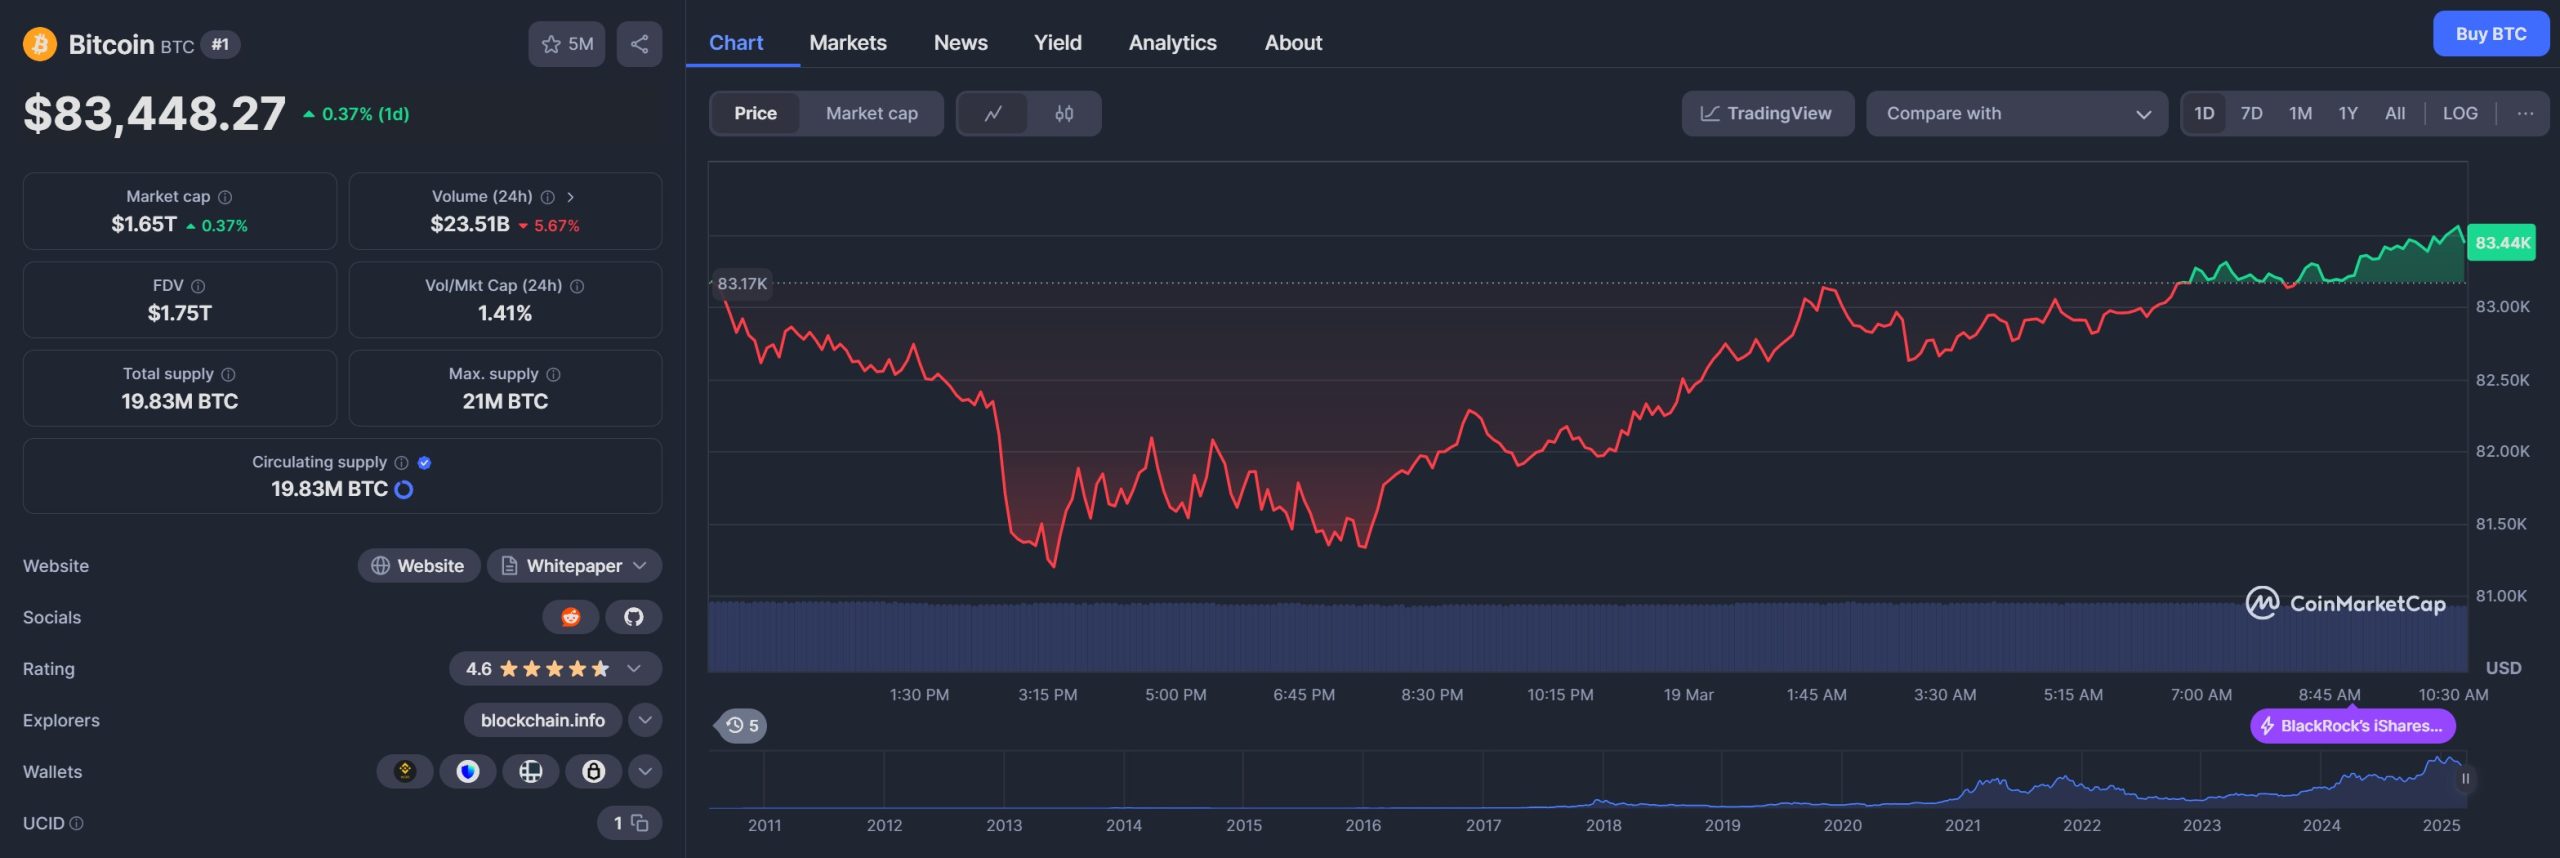Expand the 4.6 rating dropdown
Image resolution: width=2560 pixels, height=858 pixels.
pyautogui.click(x=634, y=668)
